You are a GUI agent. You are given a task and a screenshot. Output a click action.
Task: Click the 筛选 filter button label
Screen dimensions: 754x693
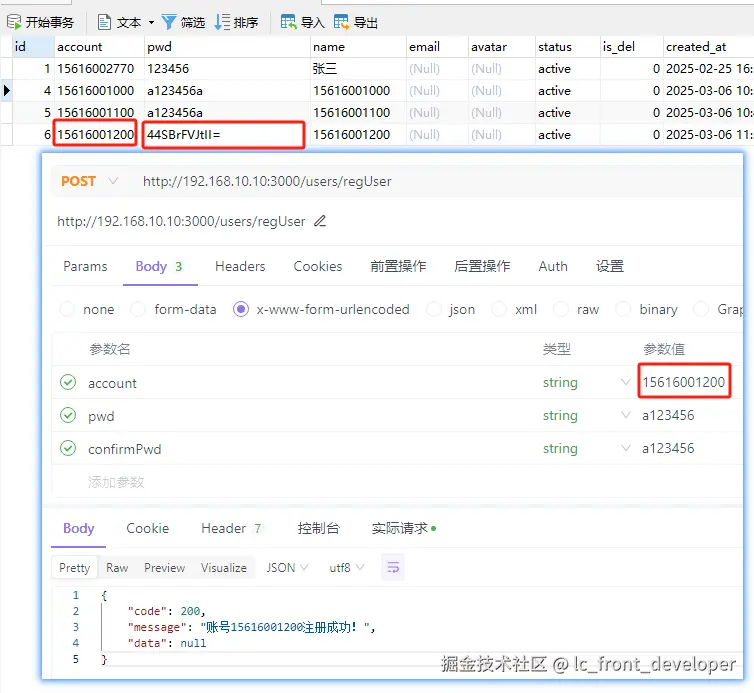(193, 23)
